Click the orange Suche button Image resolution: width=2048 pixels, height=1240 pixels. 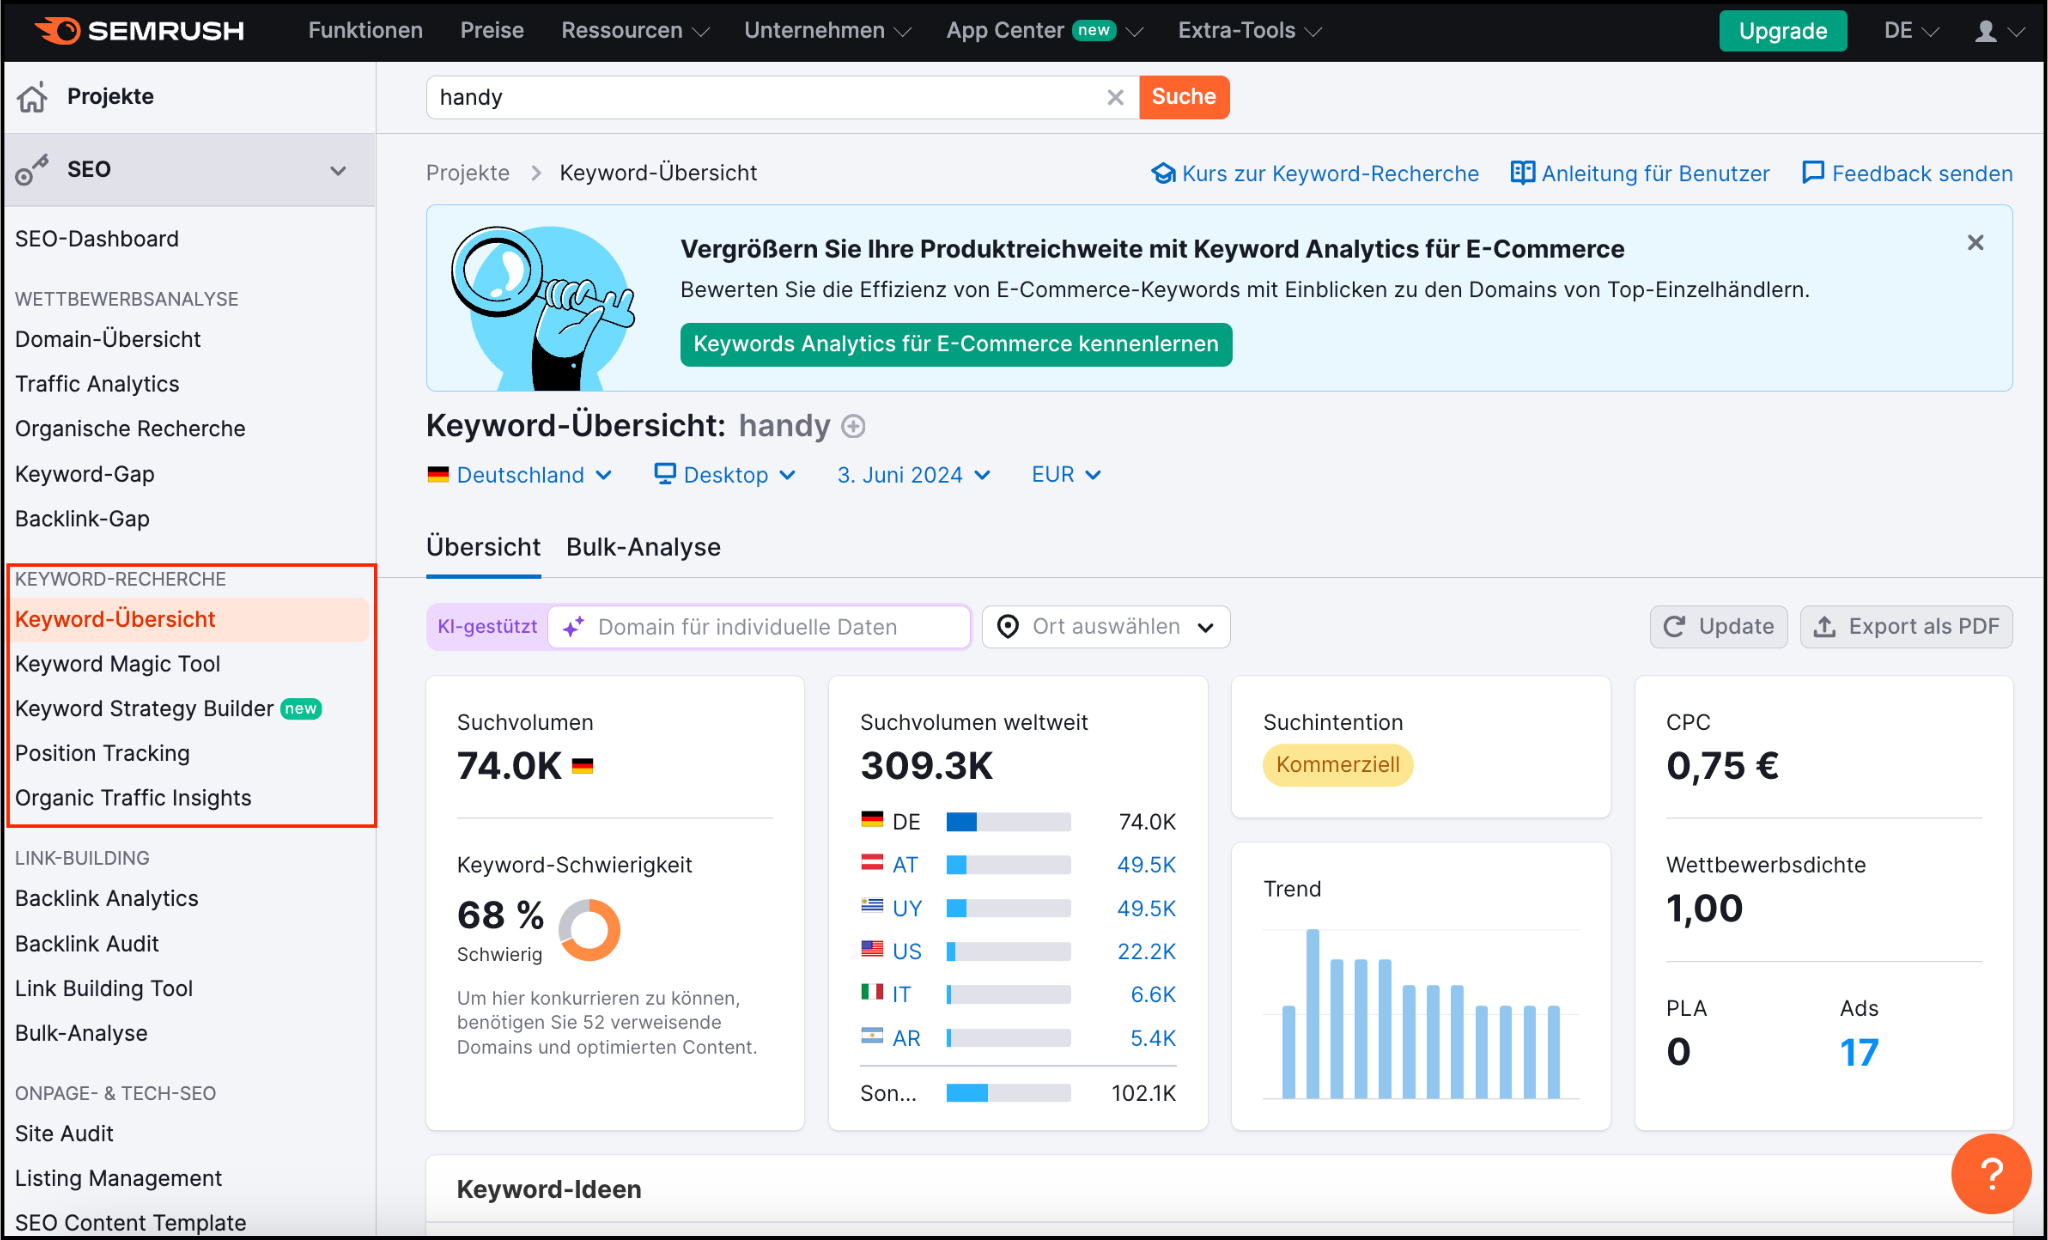click(1184, 97)
